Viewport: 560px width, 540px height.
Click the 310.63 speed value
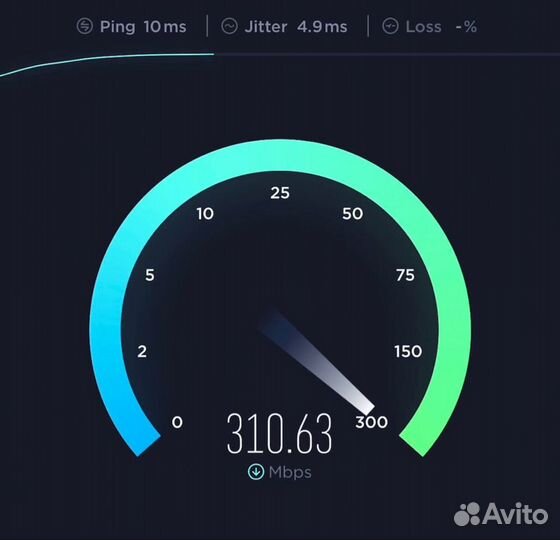click(x=279, y=434)
